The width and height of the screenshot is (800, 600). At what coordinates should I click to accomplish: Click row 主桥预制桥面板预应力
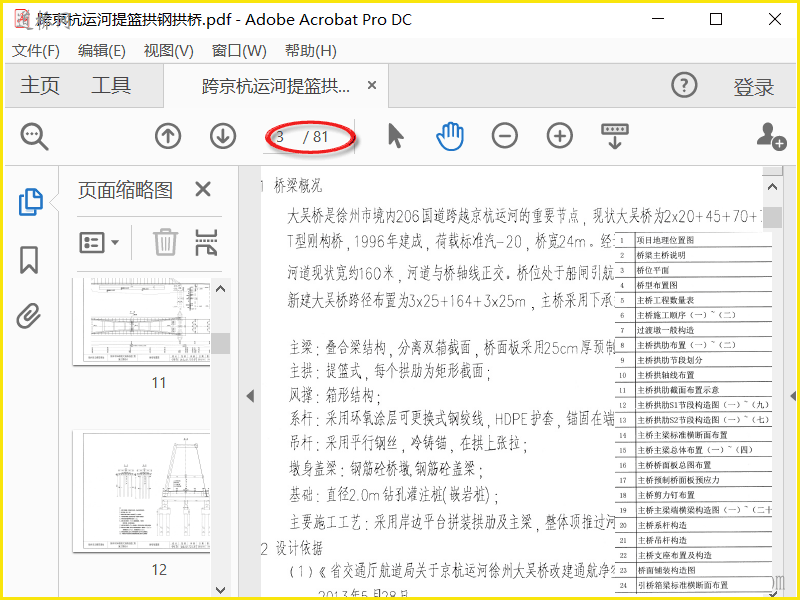pyautogui.click(x=694, y=480)
